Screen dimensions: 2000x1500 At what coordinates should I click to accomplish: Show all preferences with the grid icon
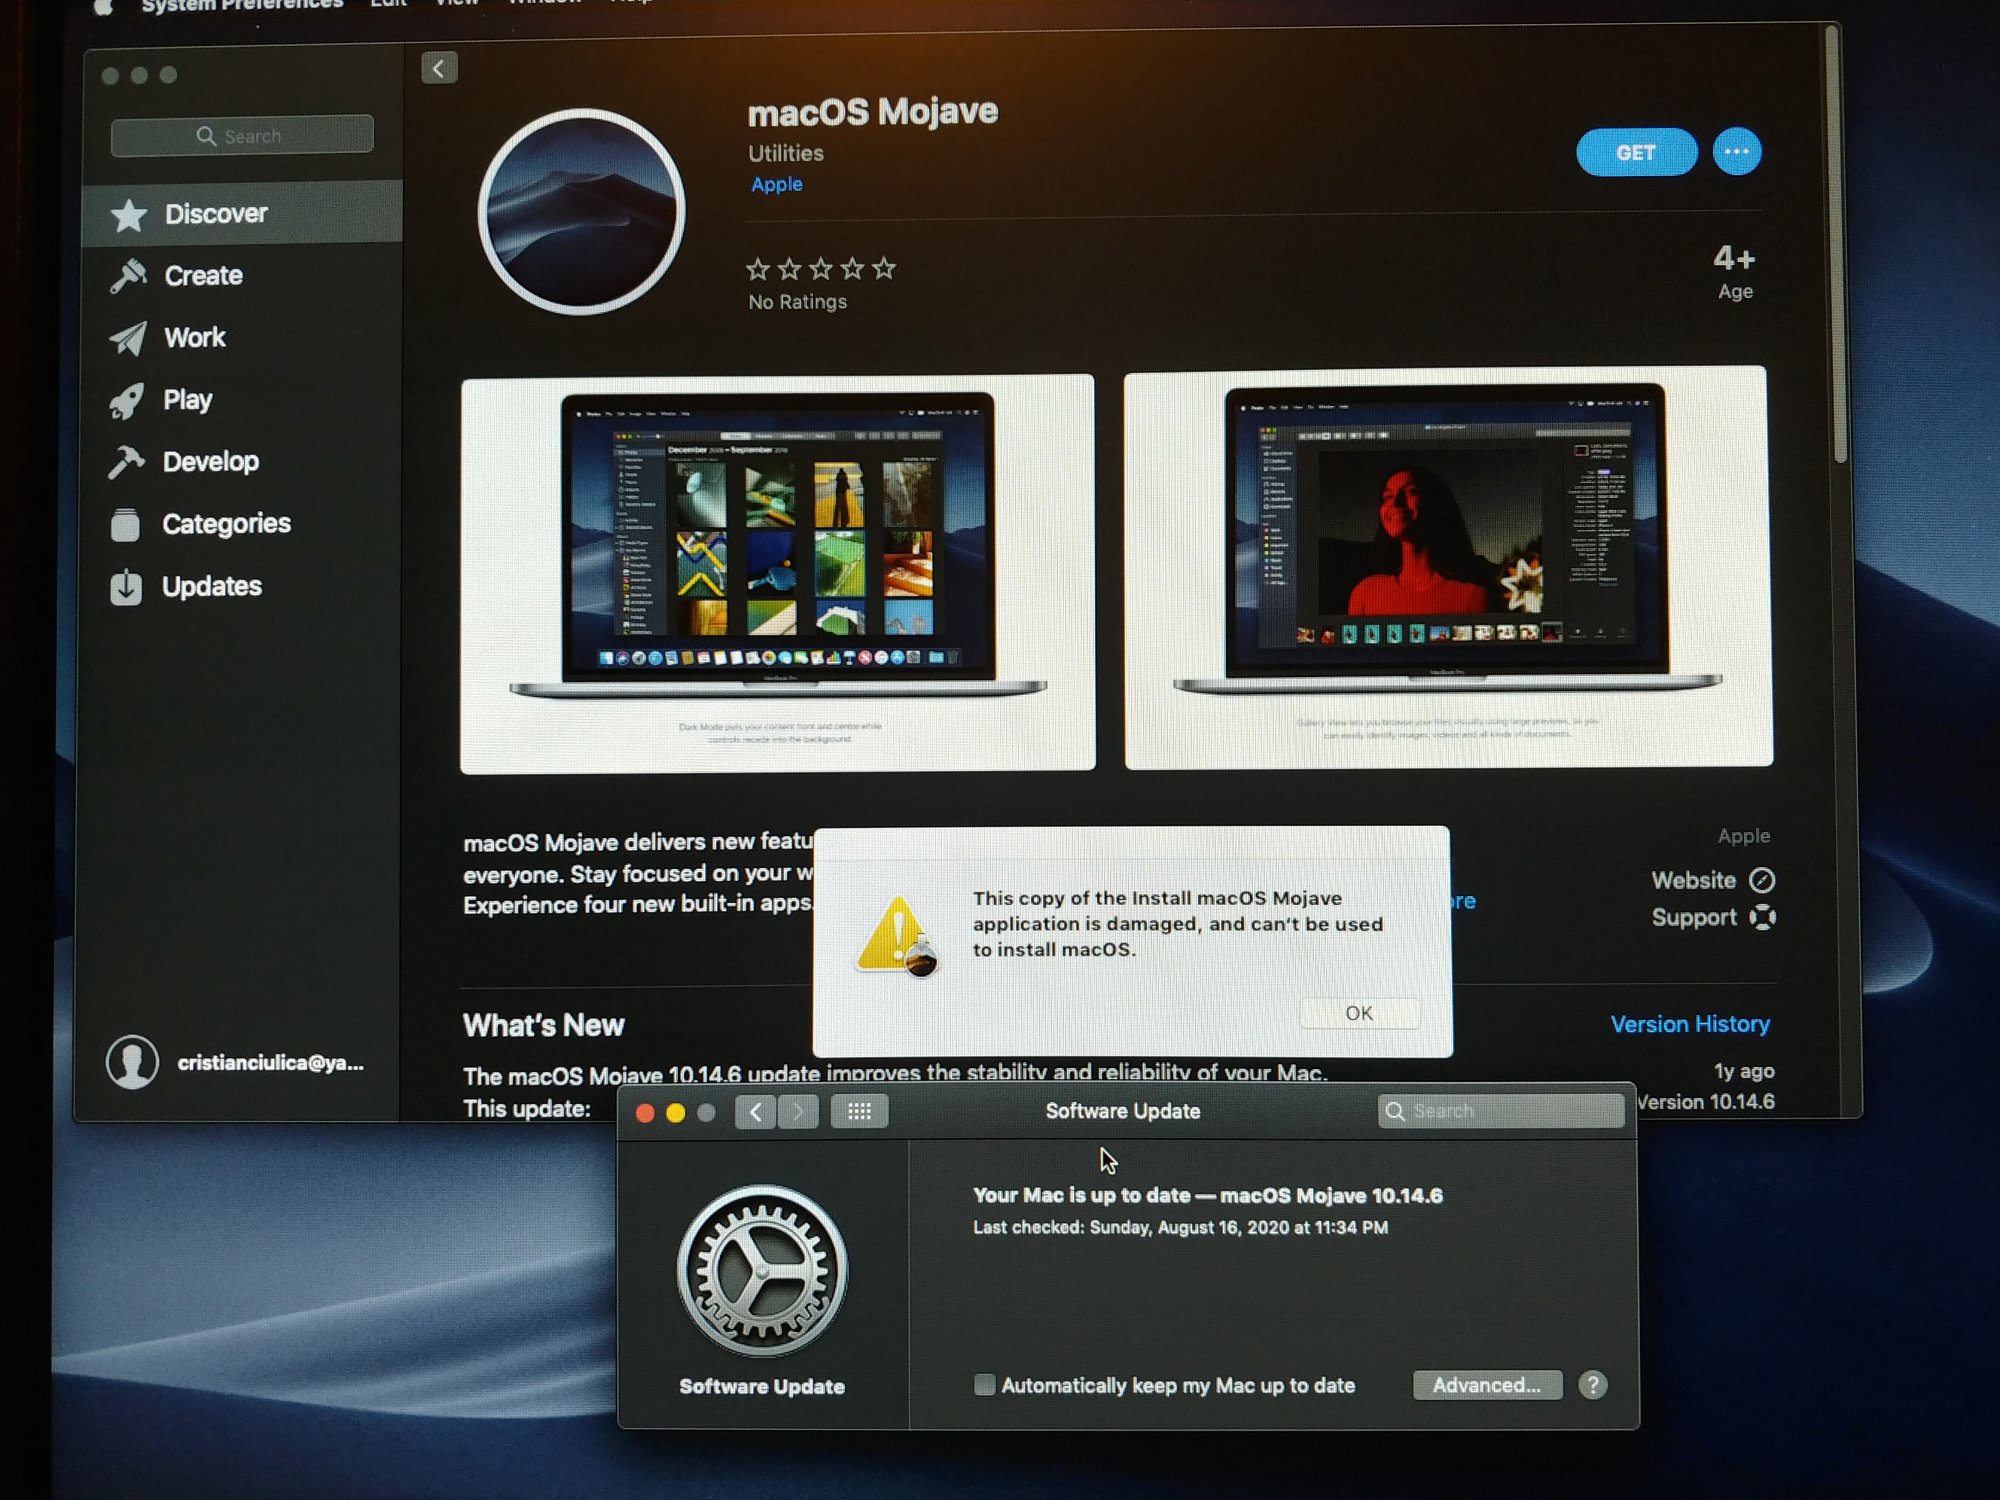tap(860, 1112)
